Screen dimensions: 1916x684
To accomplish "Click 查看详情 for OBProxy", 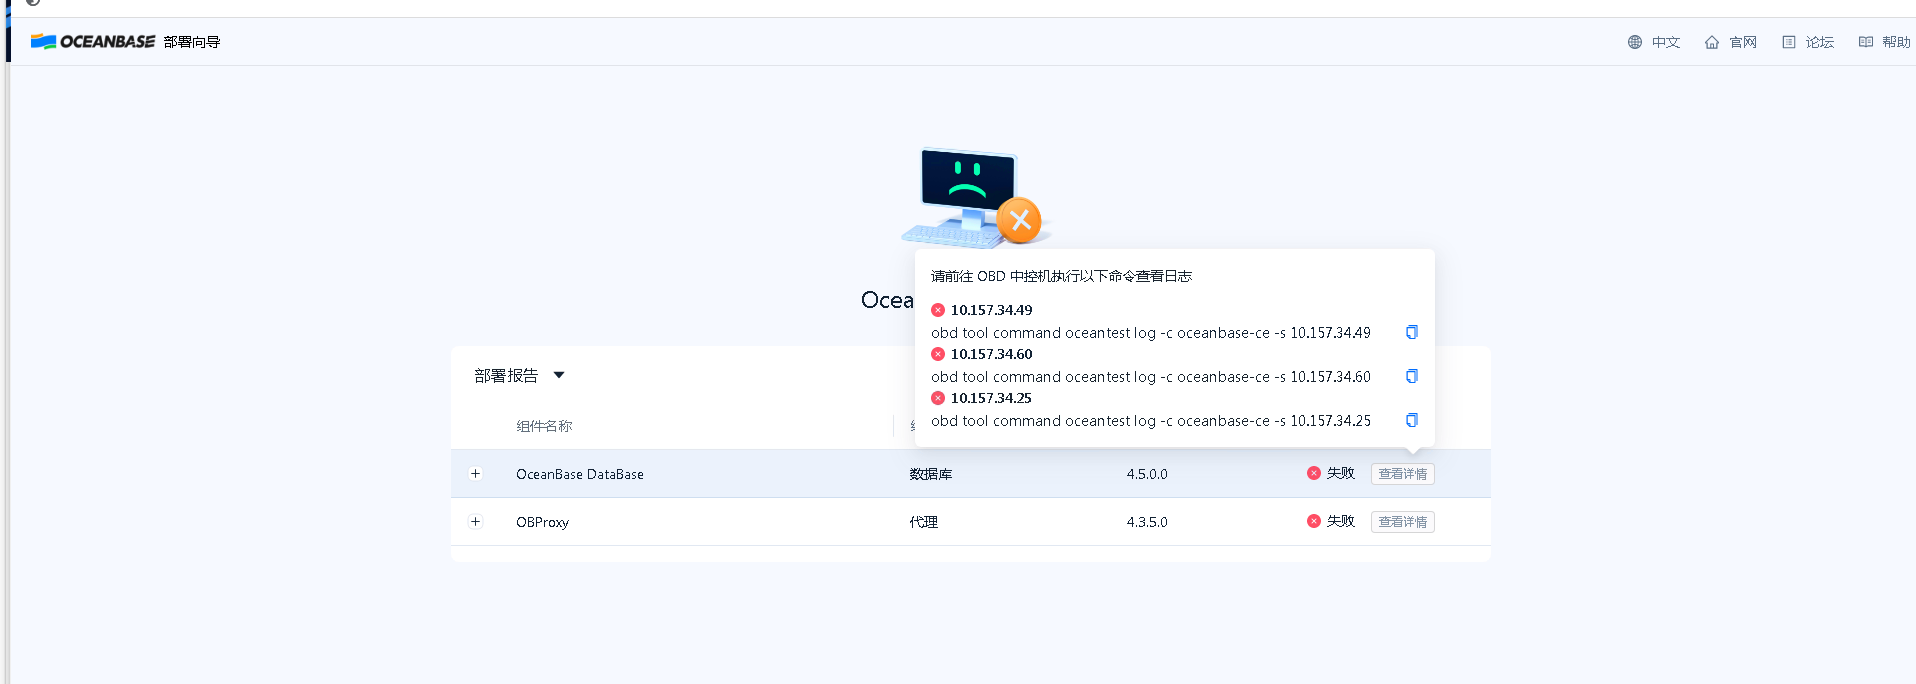I will [1403, 522].
